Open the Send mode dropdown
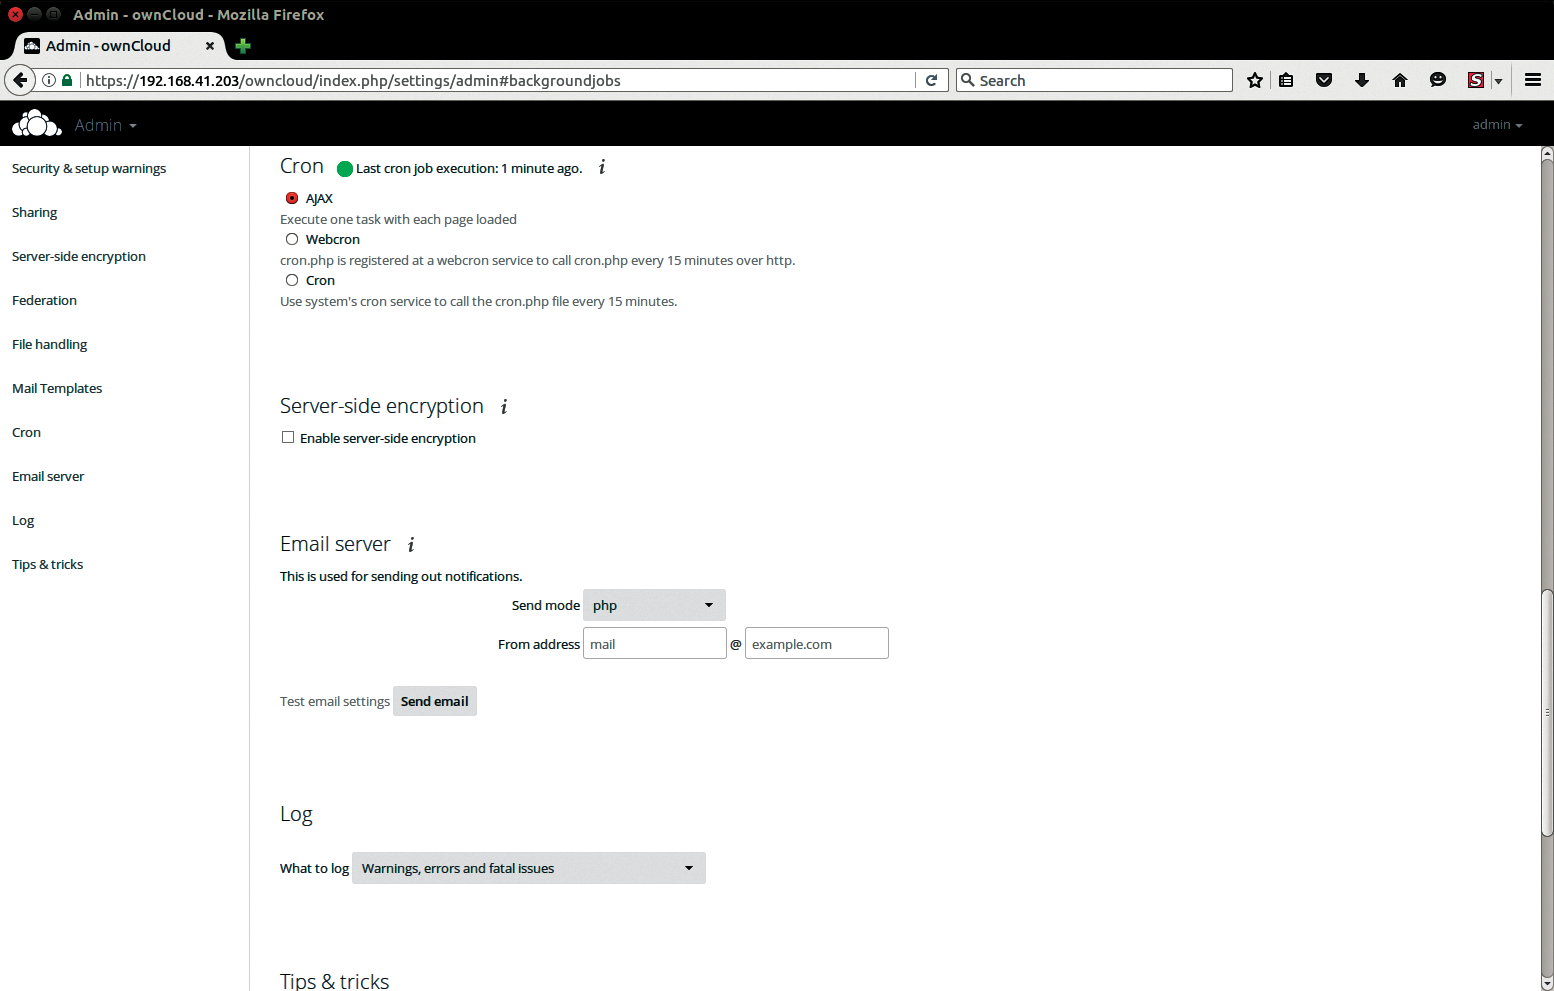The image size is (1554, 991). coord(653,605)
